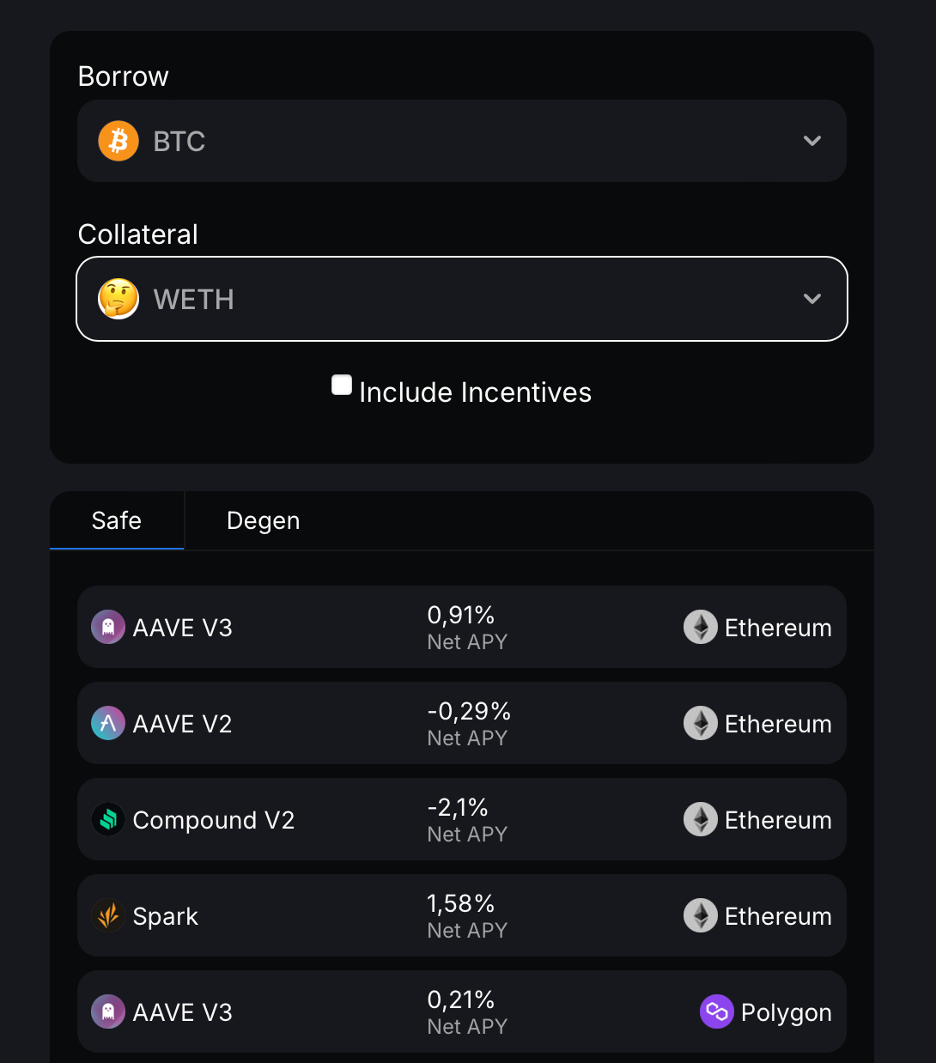The image size is (936, 1064).
Task: Expand the Borrow asset dropdown chevron
Action: (x=812, y=141)
